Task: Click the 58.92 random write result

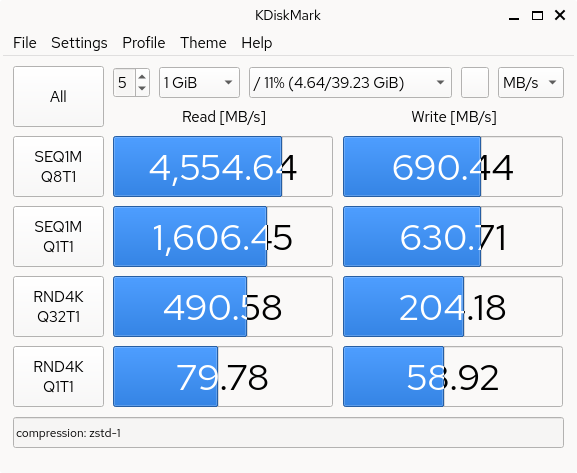Action: click(453, 376)
